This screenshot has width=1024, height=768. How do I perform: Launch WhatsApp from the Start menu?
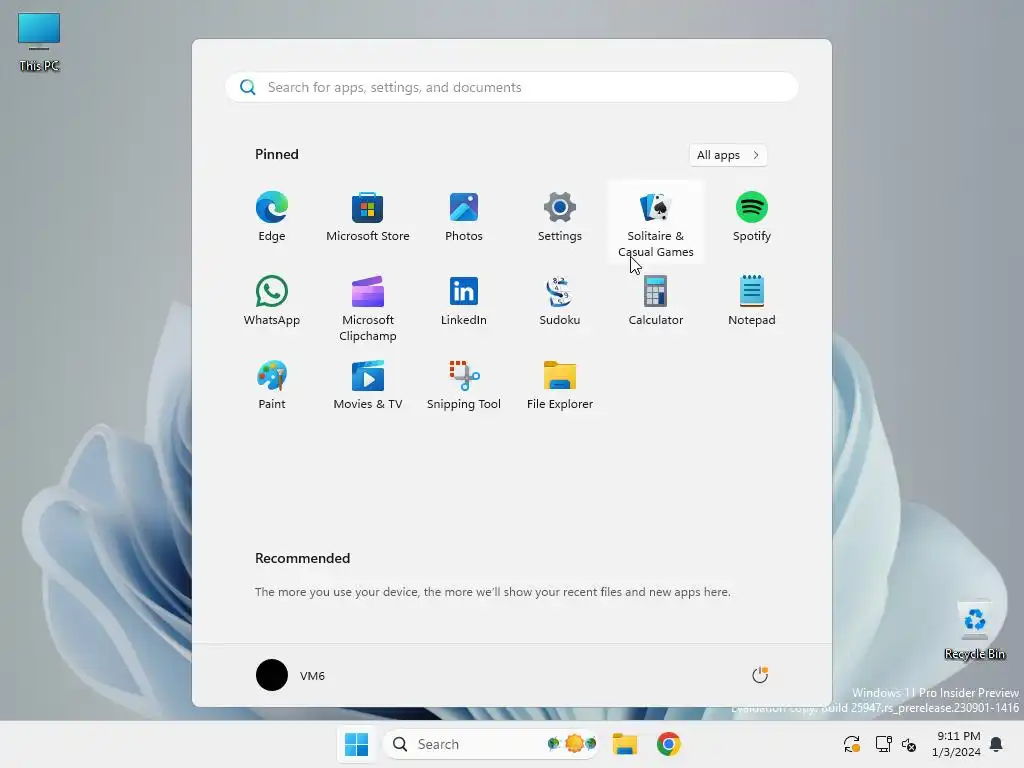click(x=272, y=302)
